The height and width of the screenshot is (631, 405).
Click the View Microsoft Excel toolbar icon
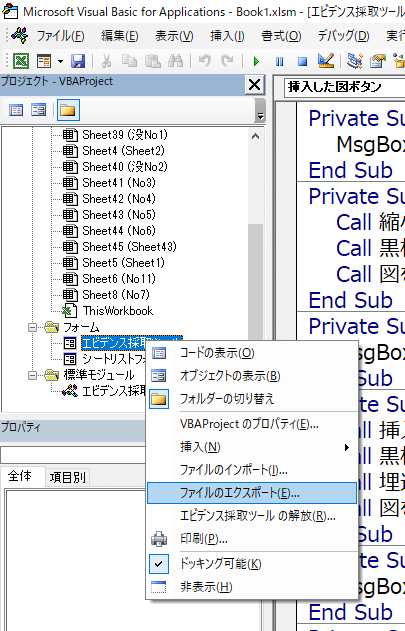(x=21, y=61)
